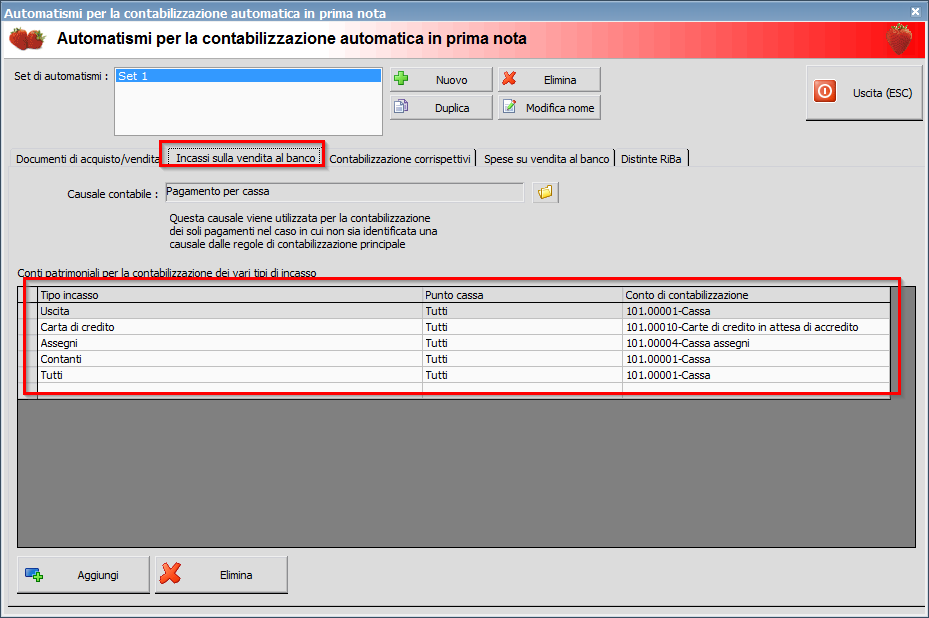Click the Duplica button label
This screenshot has width=929, height=618.
(452, 108)
